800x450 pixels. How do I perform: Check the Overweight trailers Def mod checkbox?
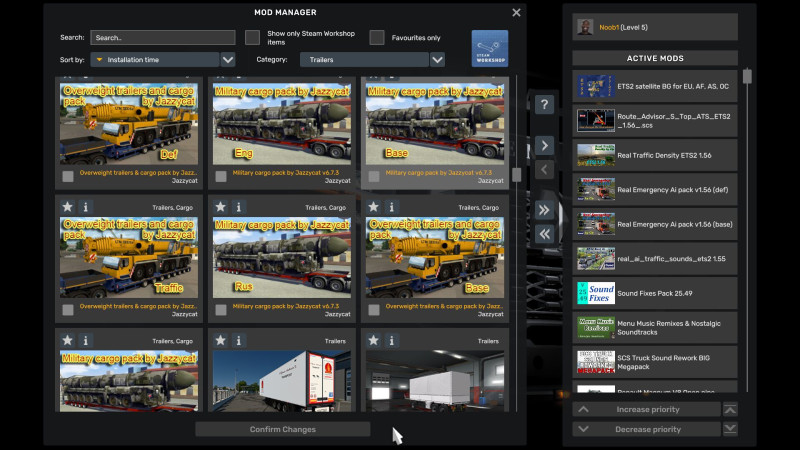pos(67,177)
